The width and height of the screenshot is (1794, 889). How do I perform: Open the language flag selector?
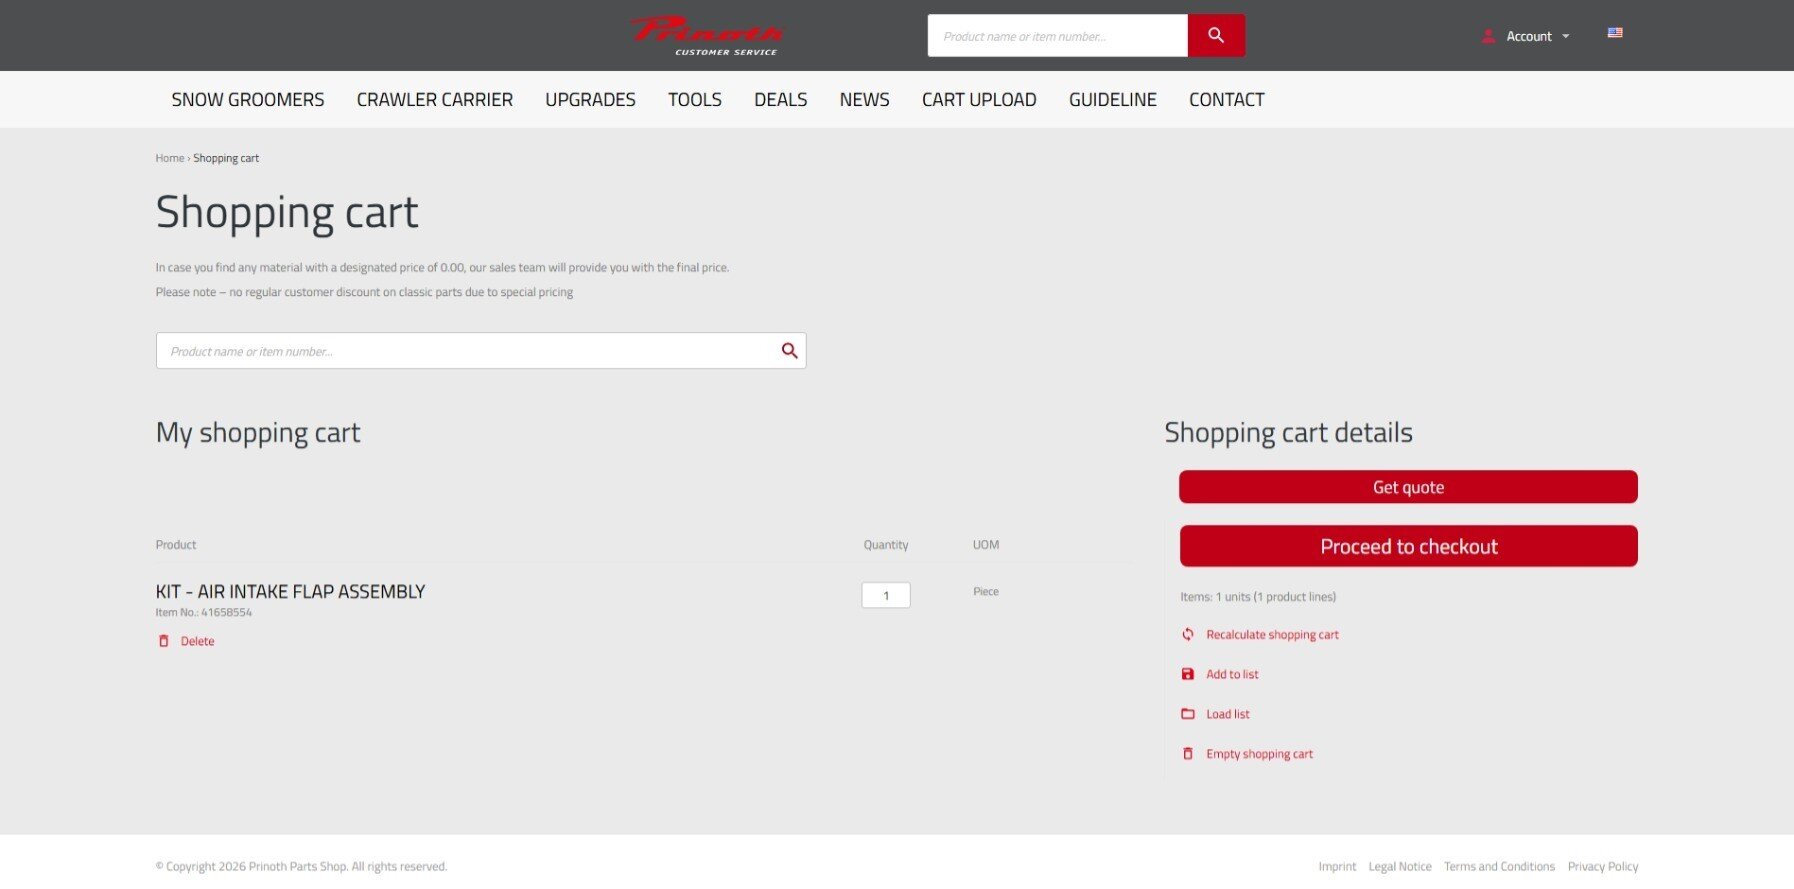coord(1615,33)
